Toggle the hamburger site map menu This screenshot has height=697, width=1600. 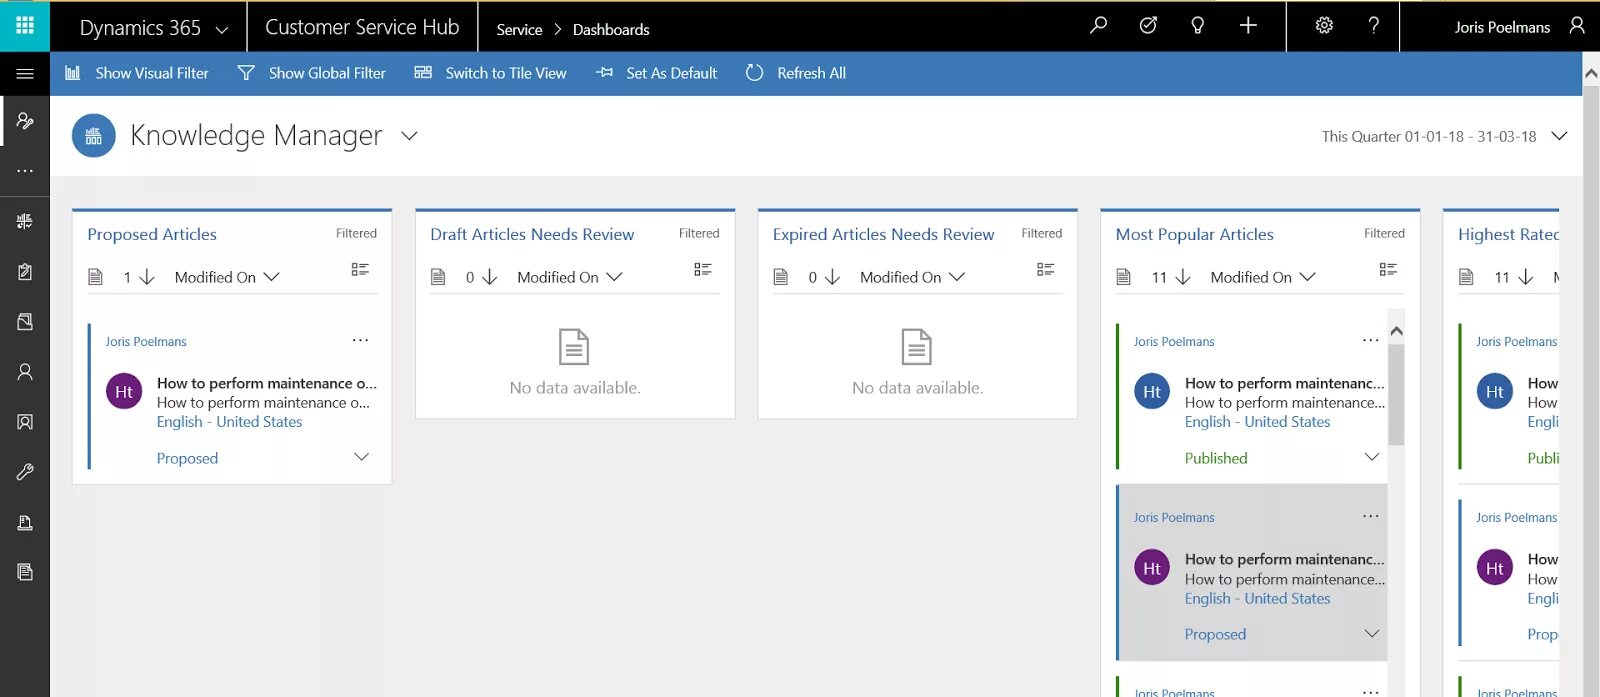pos(25,73)
